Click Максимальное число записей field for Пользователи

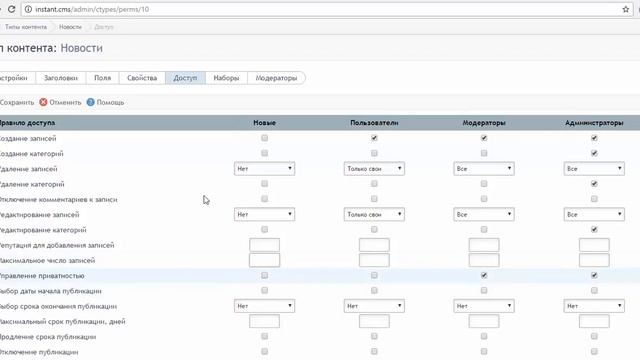(374, 260)
